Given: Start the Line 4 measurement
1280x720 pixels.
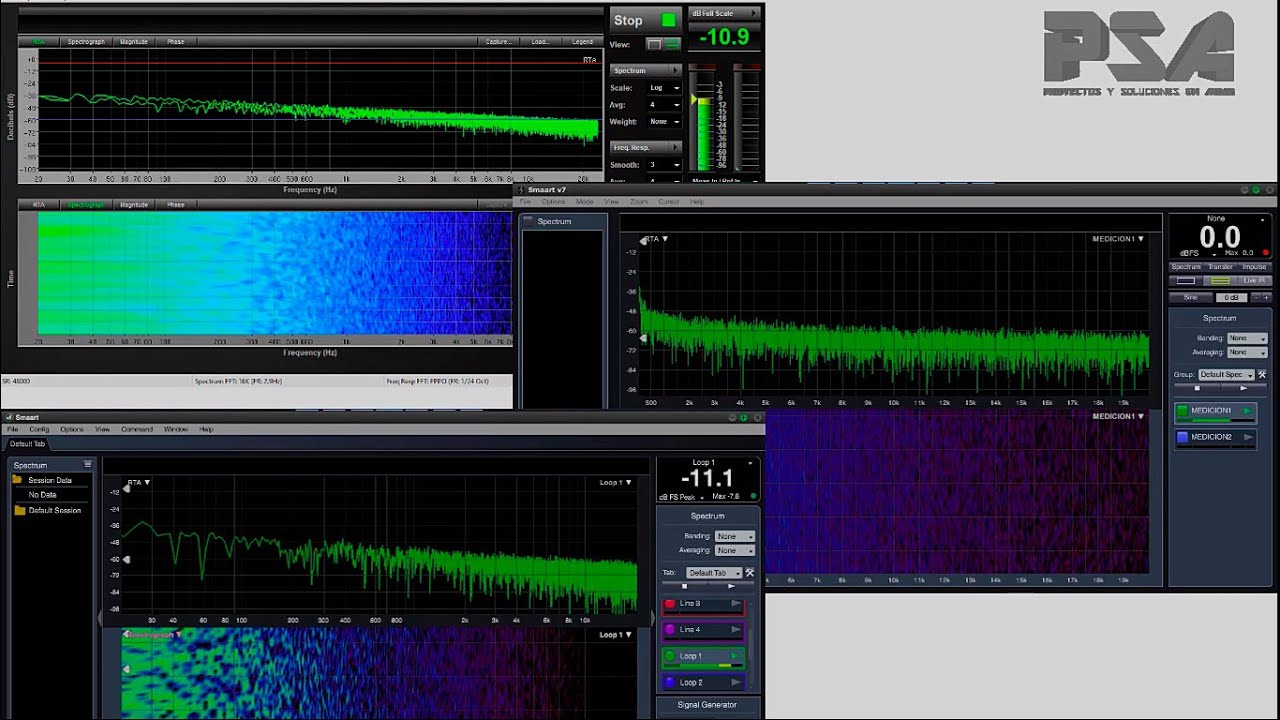Looking at the screenshot, I should click(736, 629).
